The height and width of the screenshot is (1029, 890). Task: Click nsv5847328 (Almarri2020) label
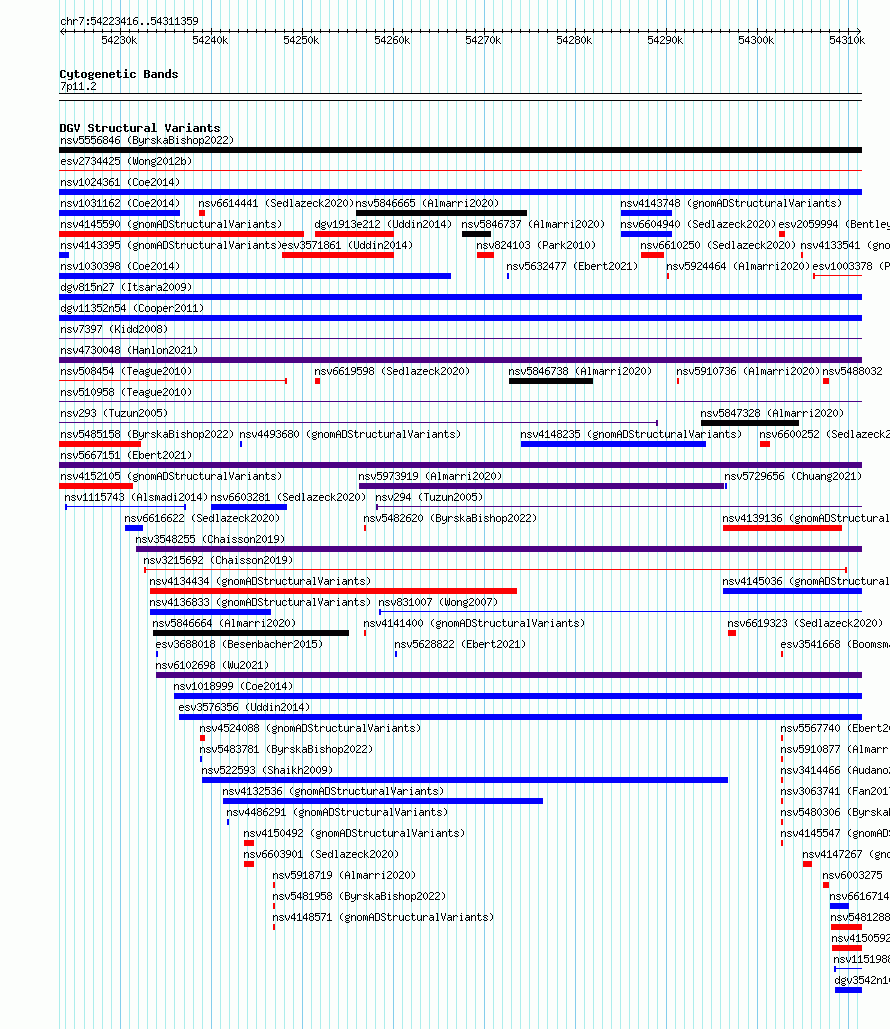coord(772,413)
